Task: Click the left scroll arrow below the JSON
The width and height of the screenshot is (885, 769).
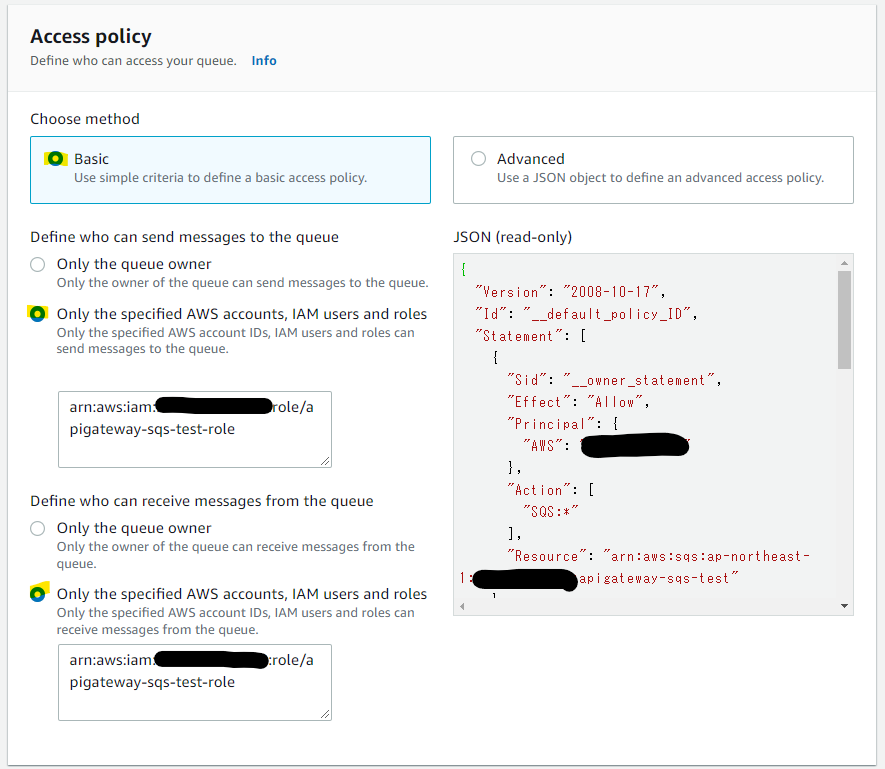Action: coord(461,606)
